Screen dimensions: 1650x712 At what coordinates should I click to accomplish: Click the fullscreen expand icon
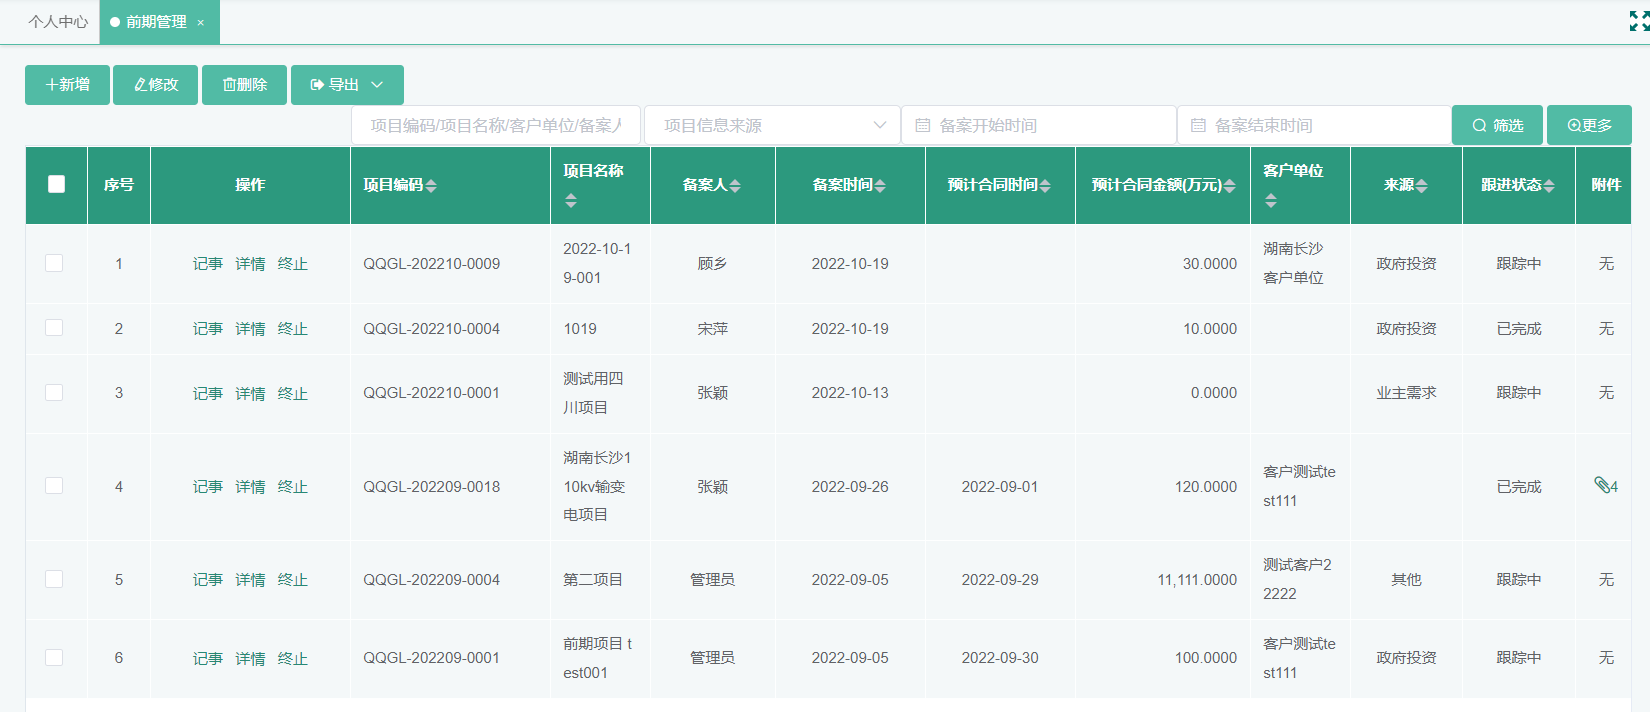coord(1638,21)
